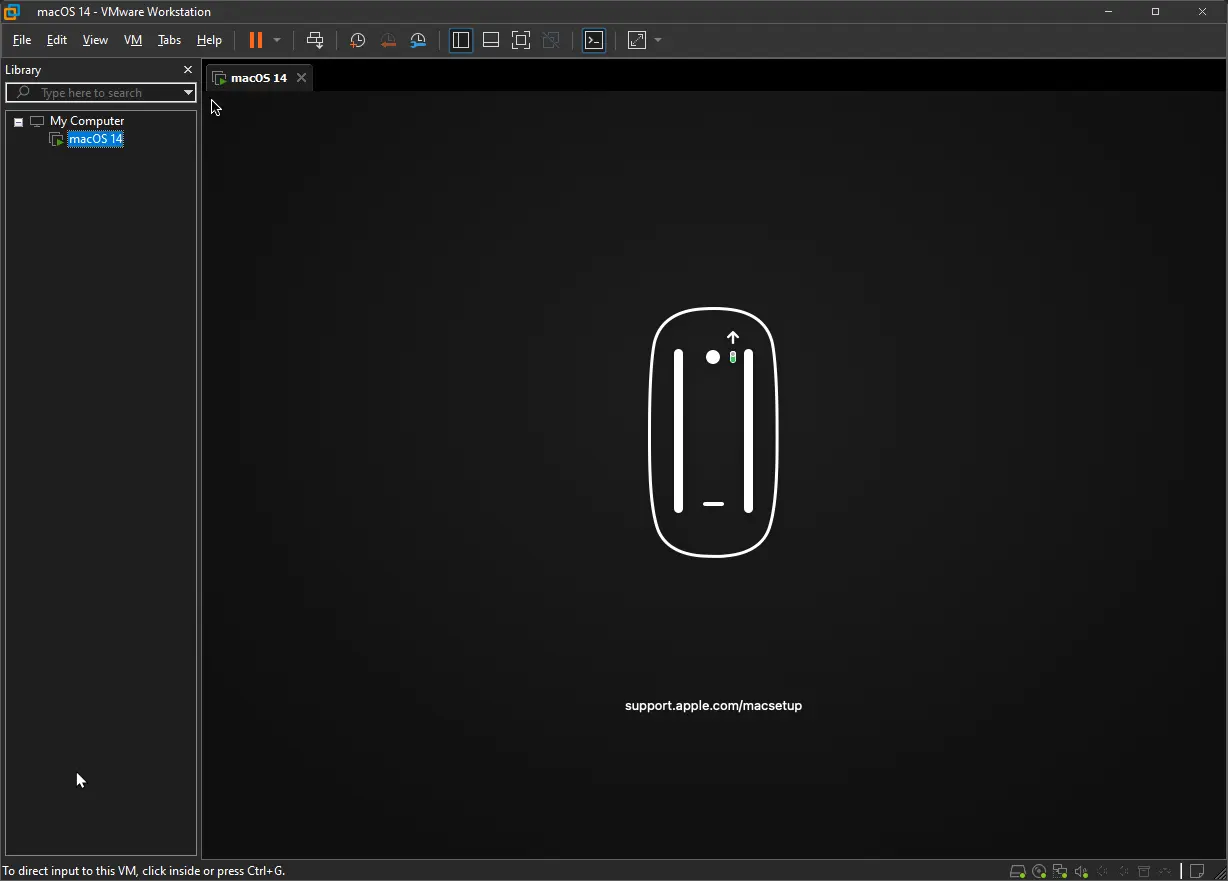The image size is (1228, 881).
Task: Select macOS 14 in the library tree
Action: (96, 139)
